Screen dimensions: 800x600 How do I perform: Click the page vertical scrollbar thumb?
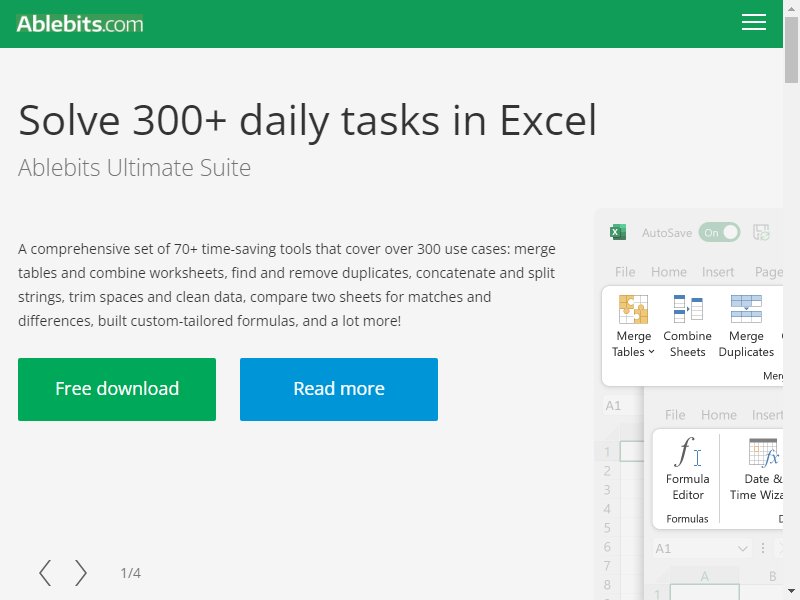pos(791,49)
